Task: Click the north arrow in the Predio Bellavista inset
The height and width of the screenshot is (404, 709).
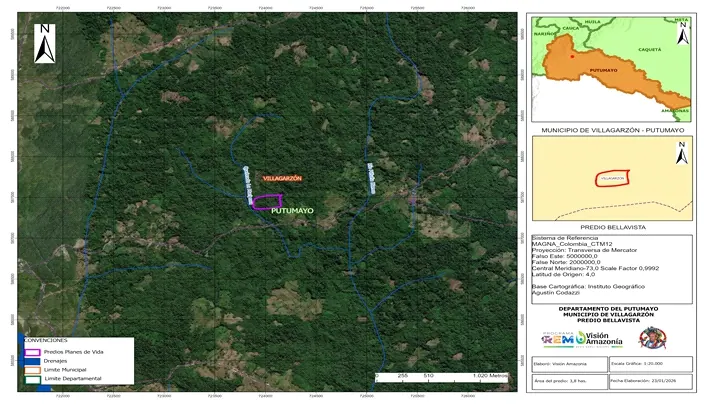Action: [682, 153]
